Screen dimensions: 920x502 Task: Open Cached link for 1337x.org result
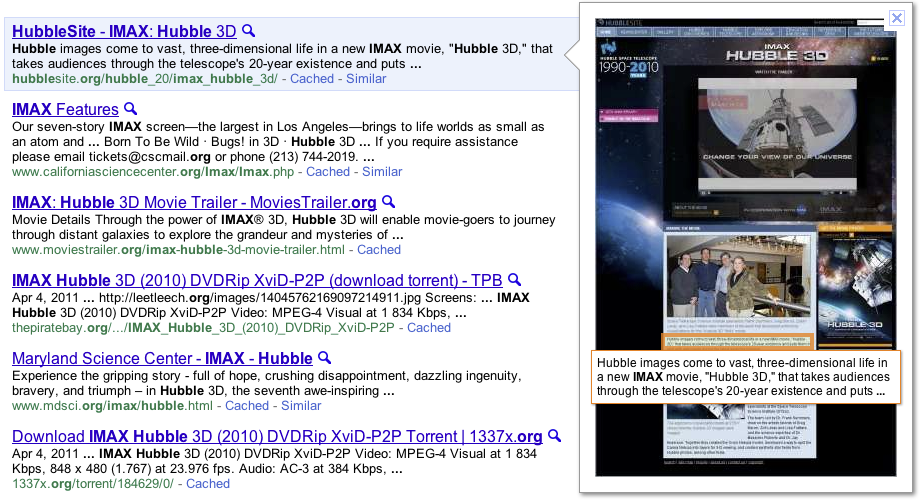point(208,484)
